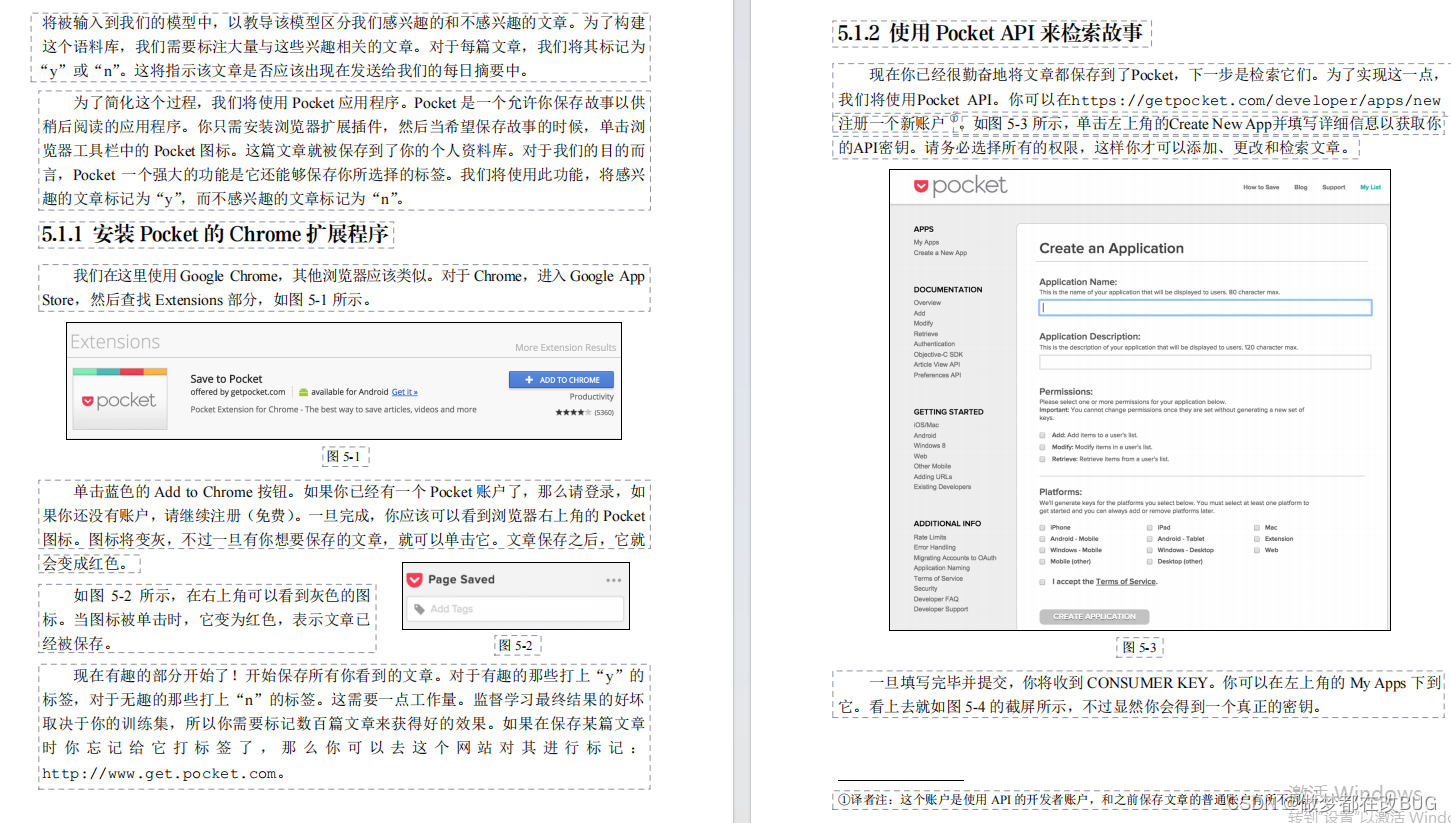Open Developer FAQ link
The image size is (1451, 823).
click(x=936, y=599)
